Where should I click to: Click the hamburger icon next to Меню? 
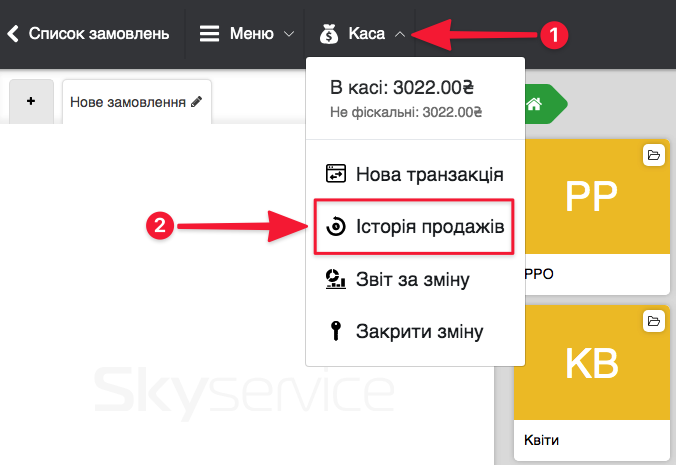(209, 34)
